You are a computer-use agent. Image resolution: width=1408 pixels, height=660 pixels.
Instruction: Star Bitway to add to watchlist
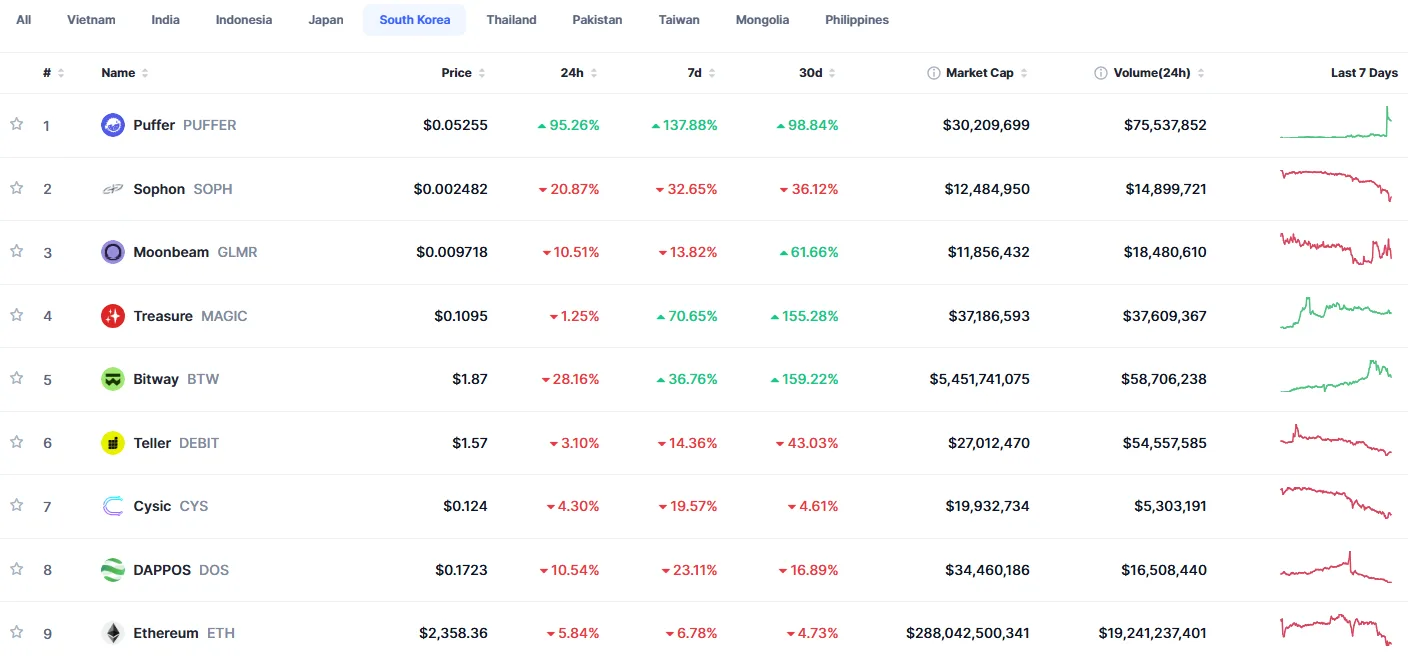coord(16,378)
